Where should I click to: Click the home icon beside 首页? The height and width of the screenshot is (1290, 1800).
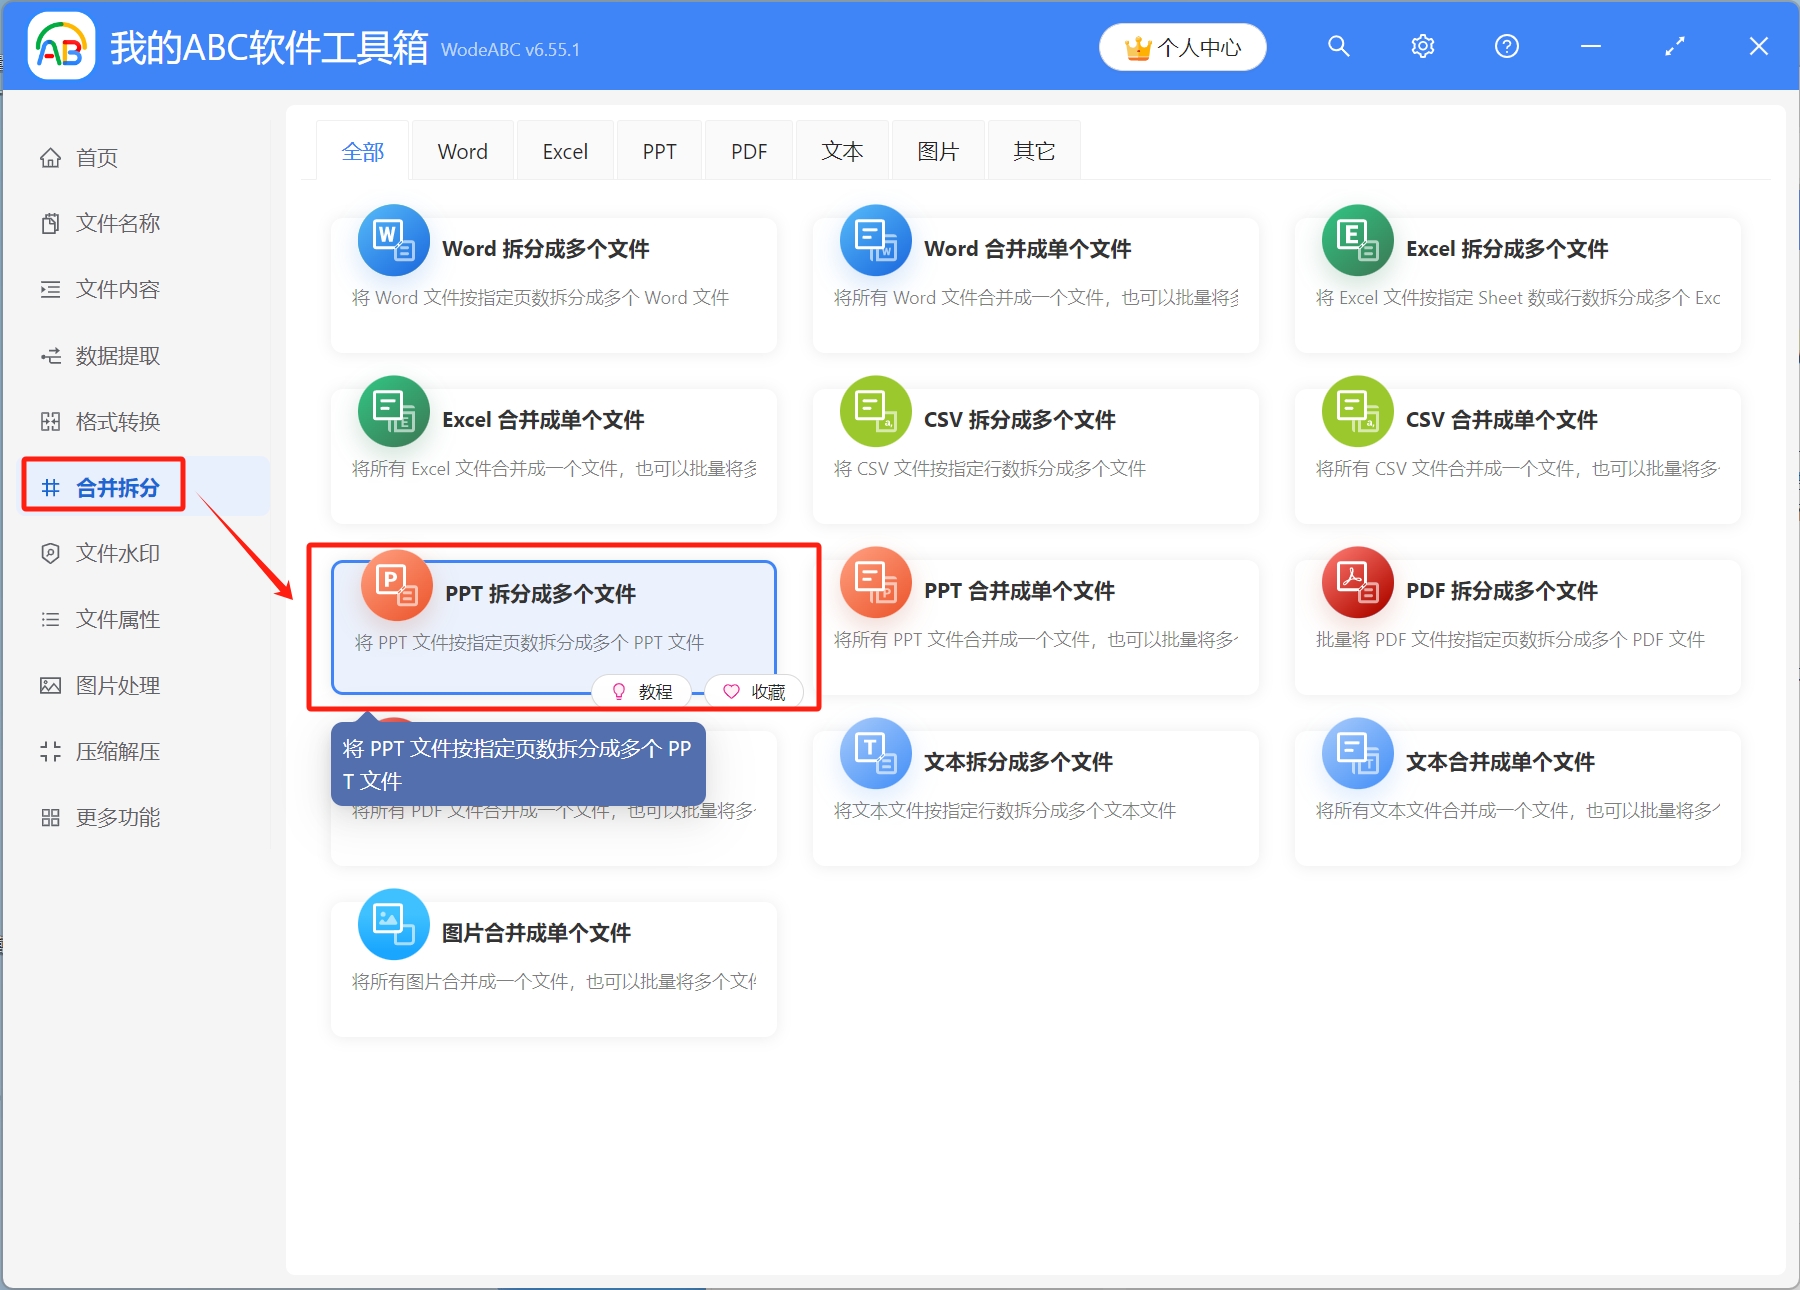(50, 158)
